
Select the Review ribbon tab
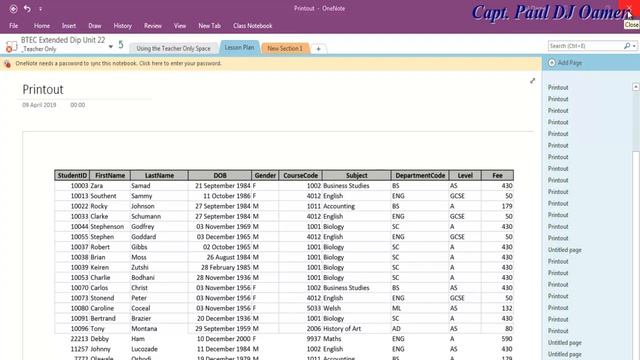153,26
